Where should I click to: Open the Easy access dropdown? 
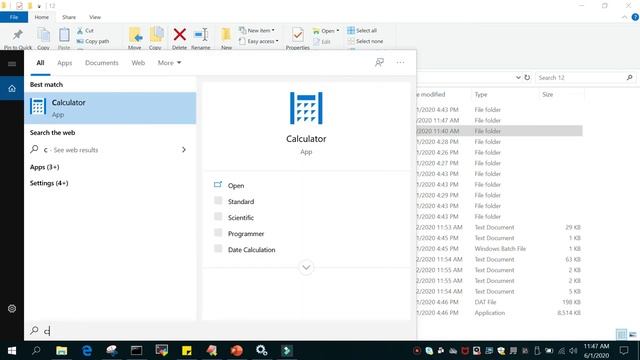(259, 41)
